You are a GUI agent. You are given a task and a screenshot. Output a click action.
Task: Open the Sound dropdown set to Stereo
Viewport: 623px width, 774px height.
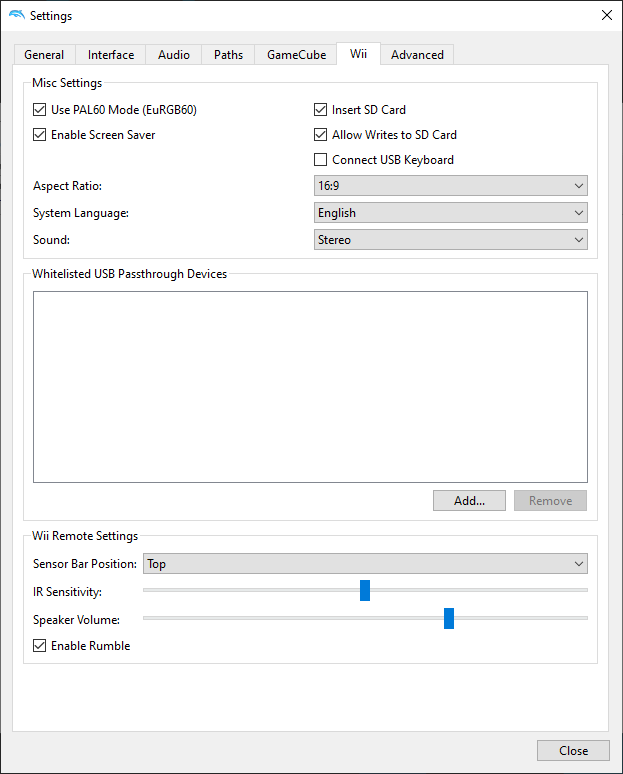pos(451,240)
